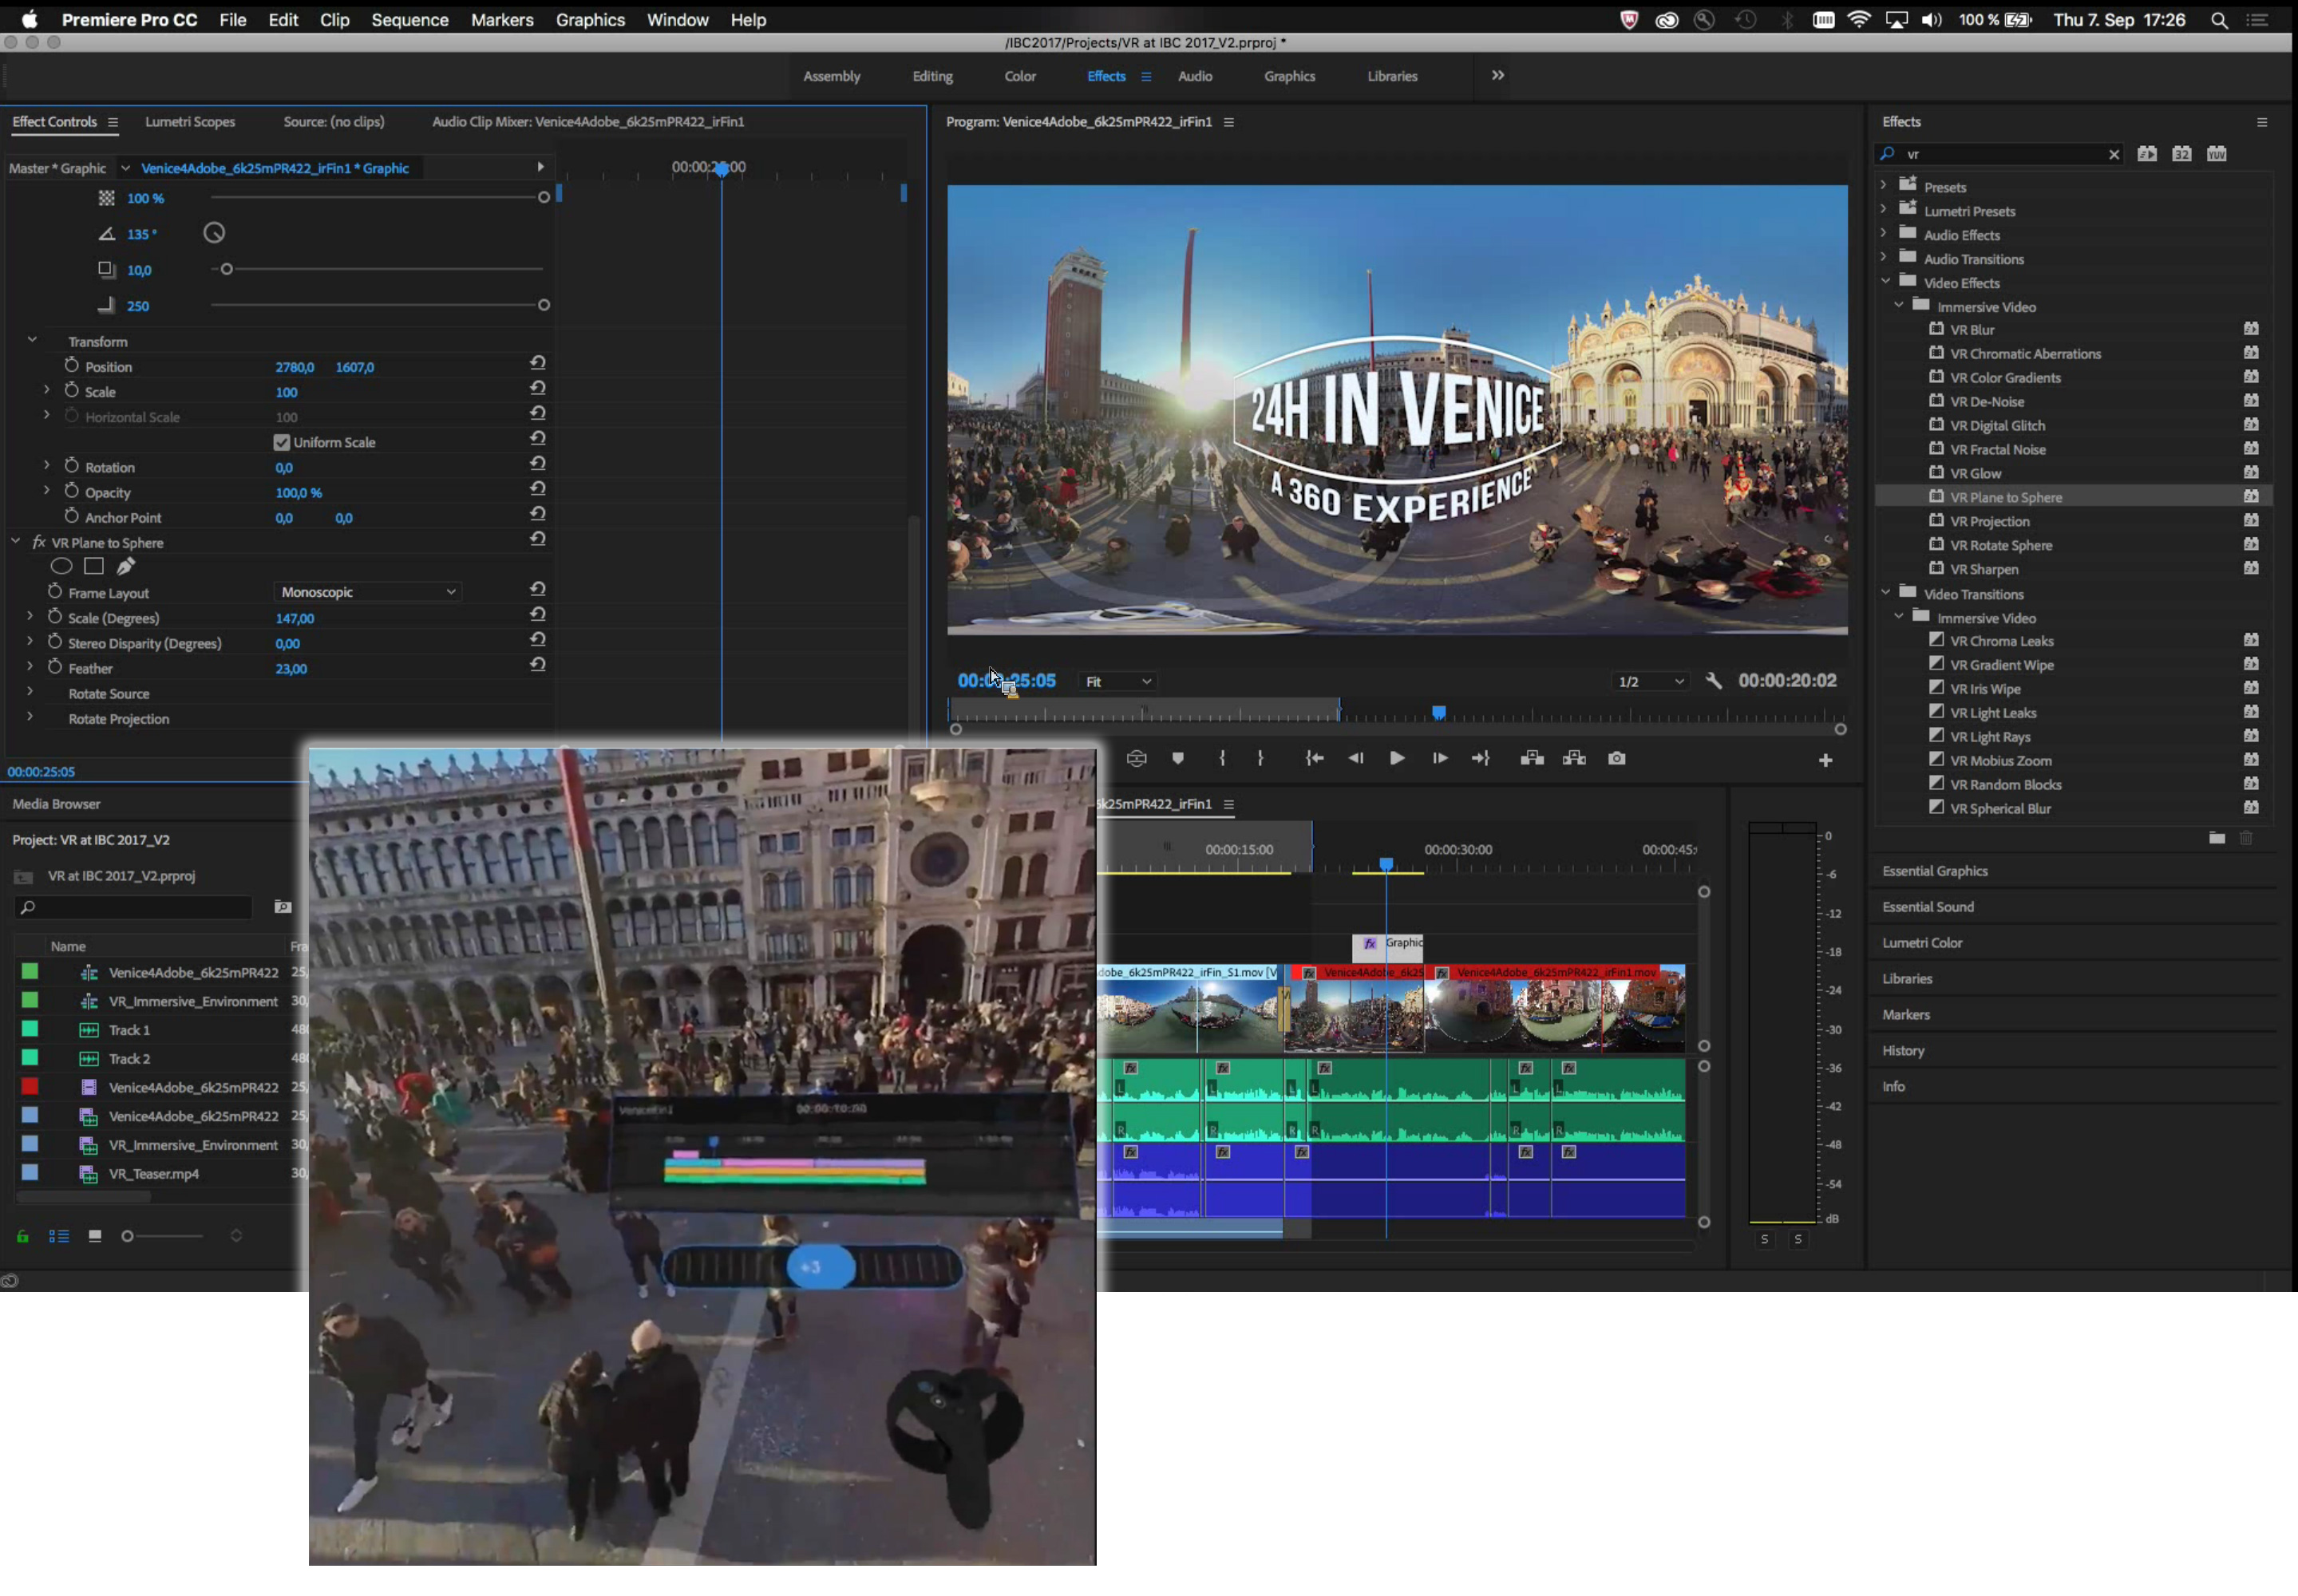Reset the Position parameter

coord(538,363)
